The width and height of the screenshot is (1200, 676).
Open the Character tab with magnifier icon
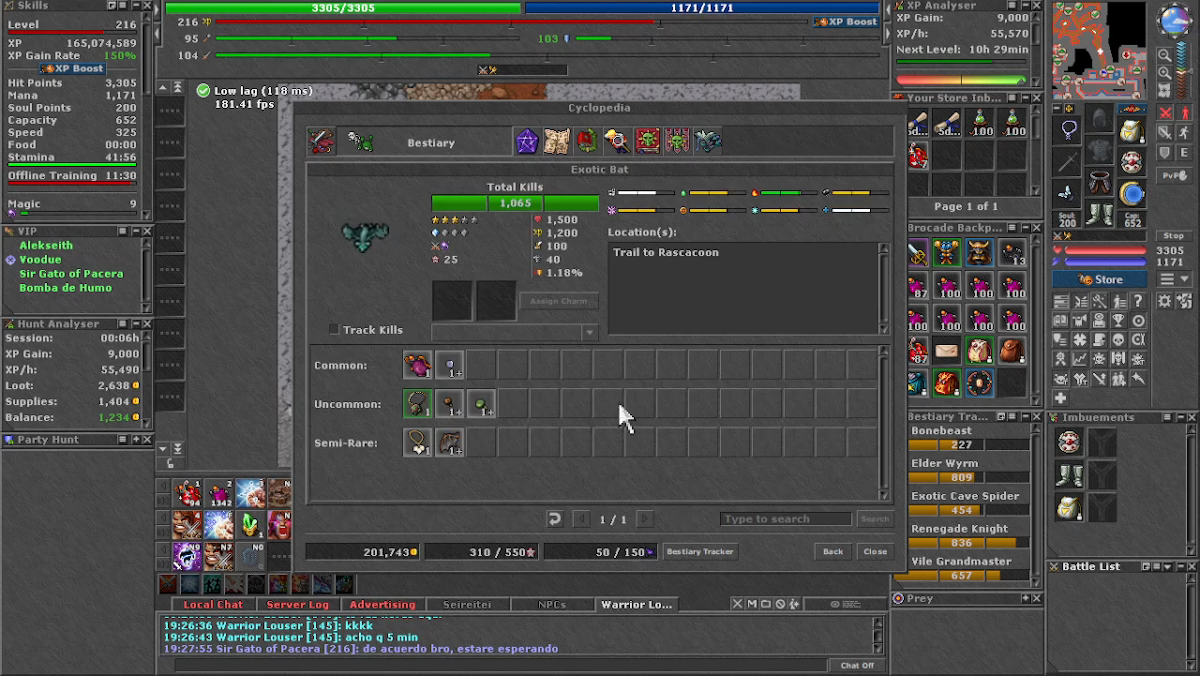click(x=617, y=142)
